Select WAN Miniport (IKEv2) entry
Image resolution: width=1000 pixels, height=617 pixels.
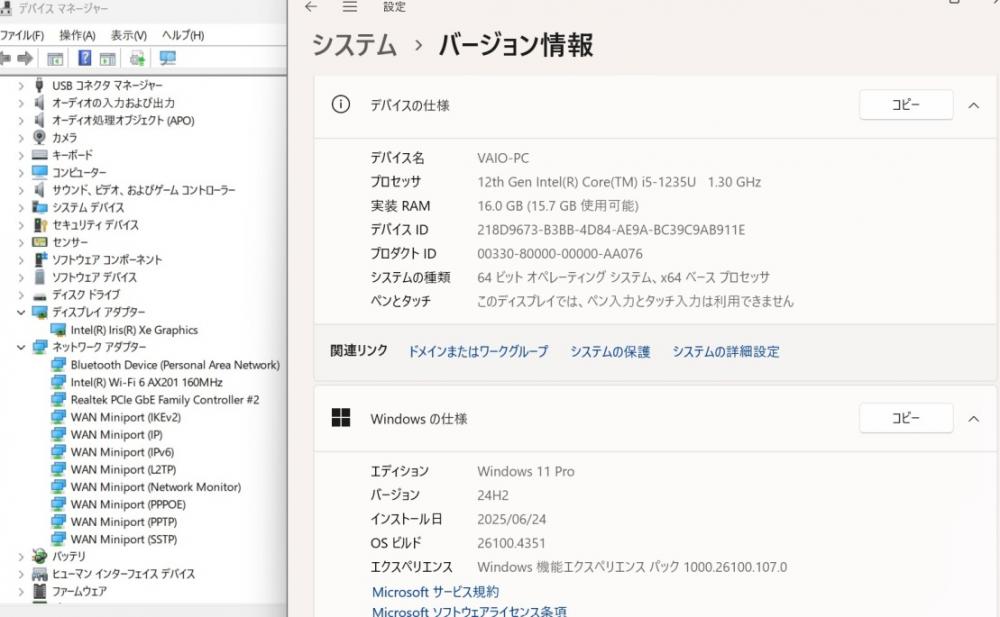[126, 417]
